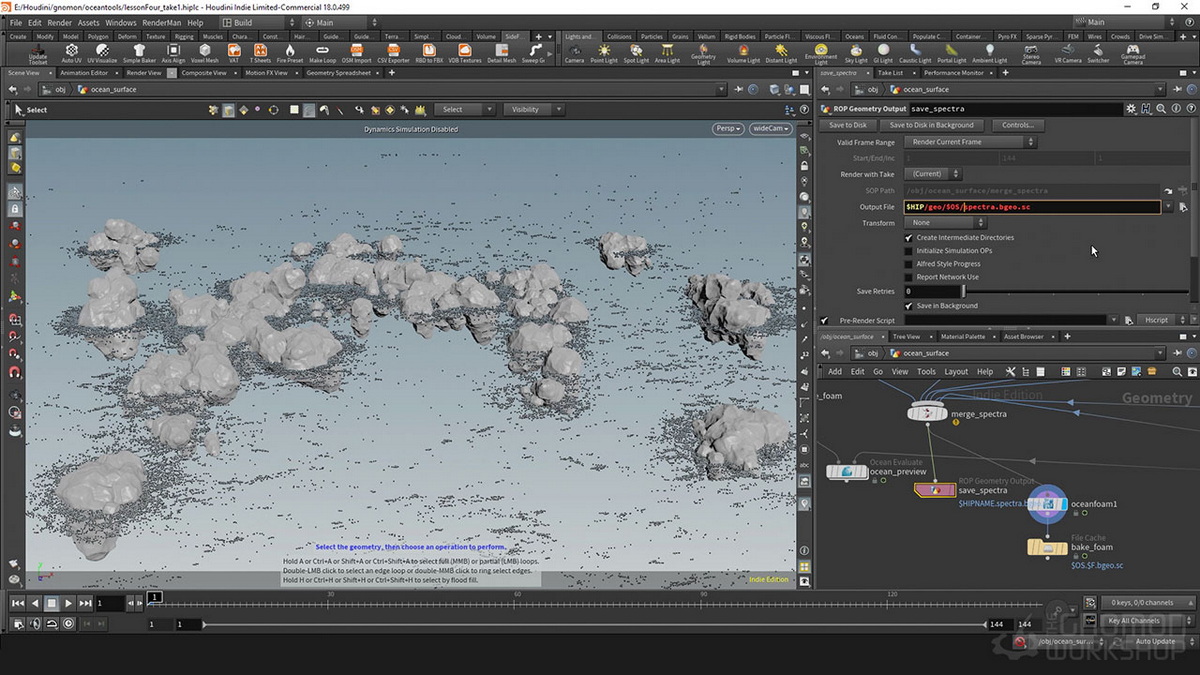Play the timeline forward
Image resolution: width=1200 pixels, height=675 pixels.
point(68,603)
